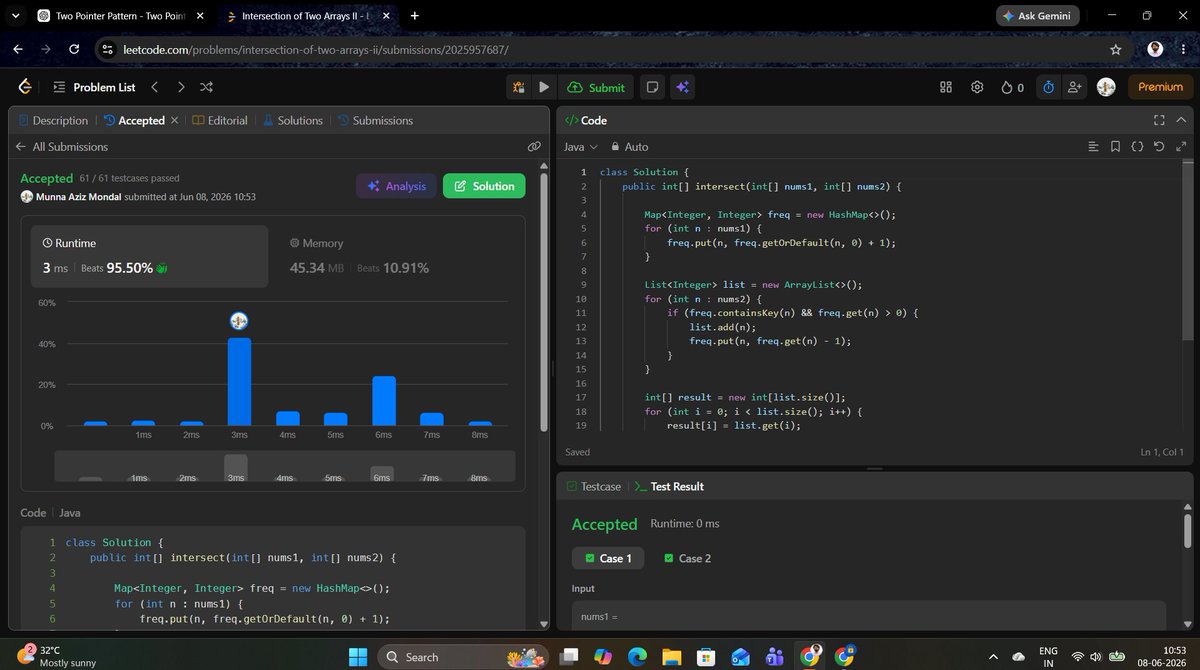Image resolution: width=1200 pixels, height=670 pixels.
Task: Open Chrome tab search dropdown
Action: coord(15,15)
